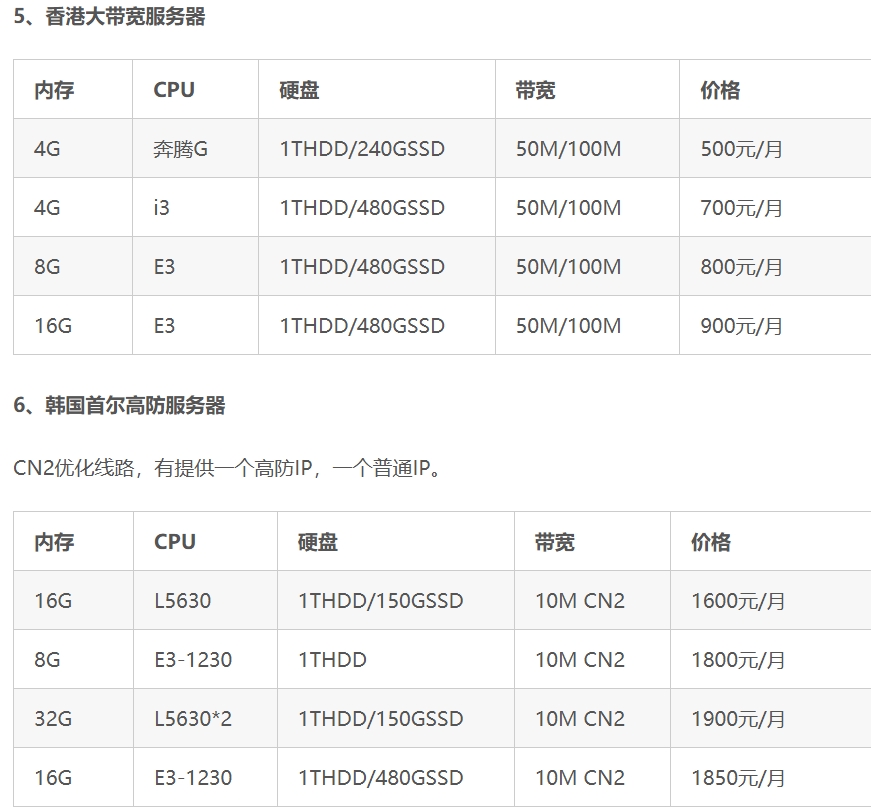This screenshot has height=810, width=871.
Task: Click the heading "6、韩国首尔高防服务器"
Action: [x=119, y=406]
